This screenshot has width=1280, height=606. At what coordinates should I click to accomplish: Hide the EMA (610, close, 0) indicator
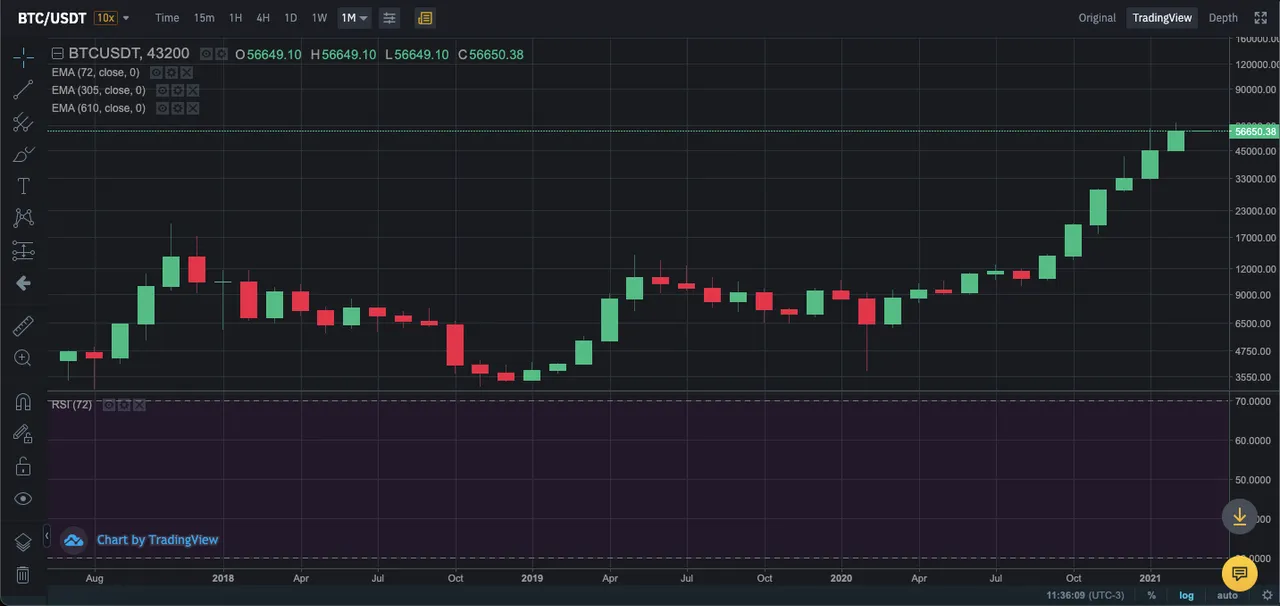click(162, 108)
